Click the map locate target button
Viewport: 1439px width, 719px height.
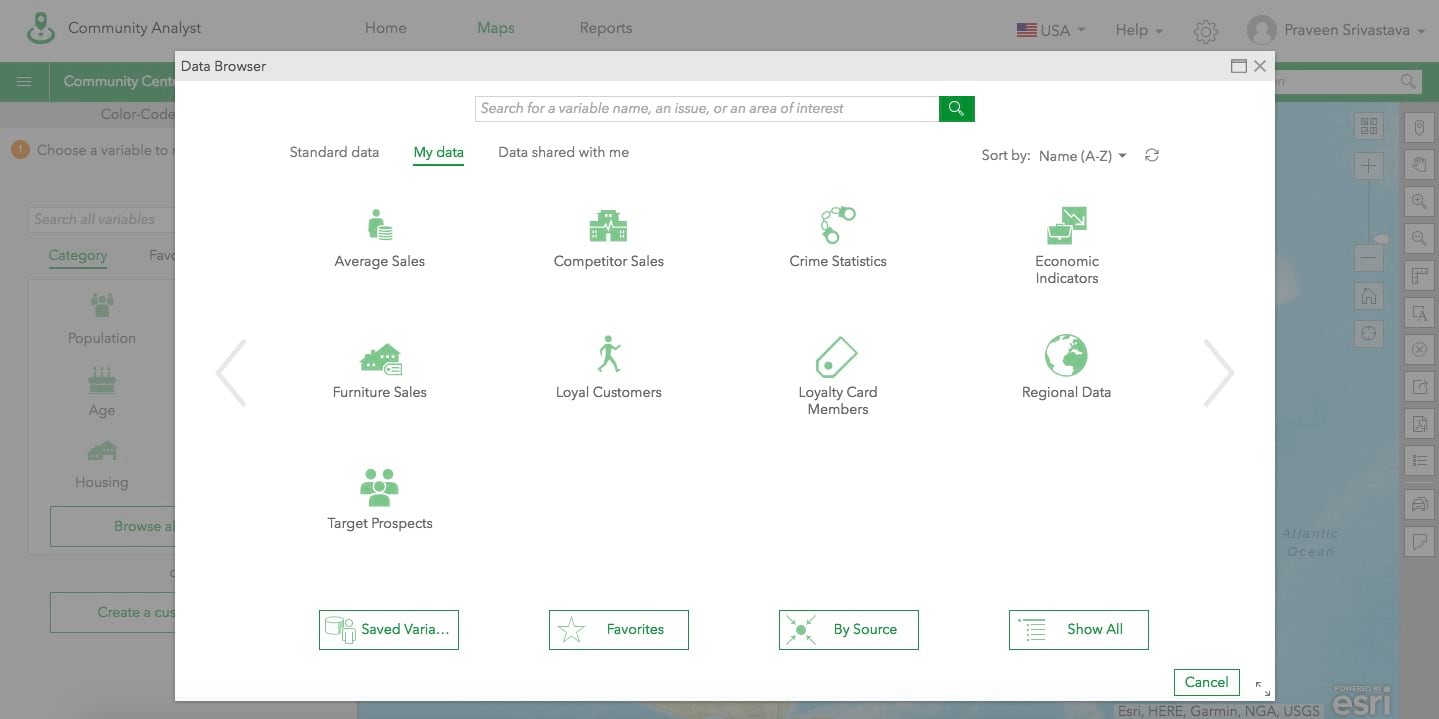coord(1369,334)
